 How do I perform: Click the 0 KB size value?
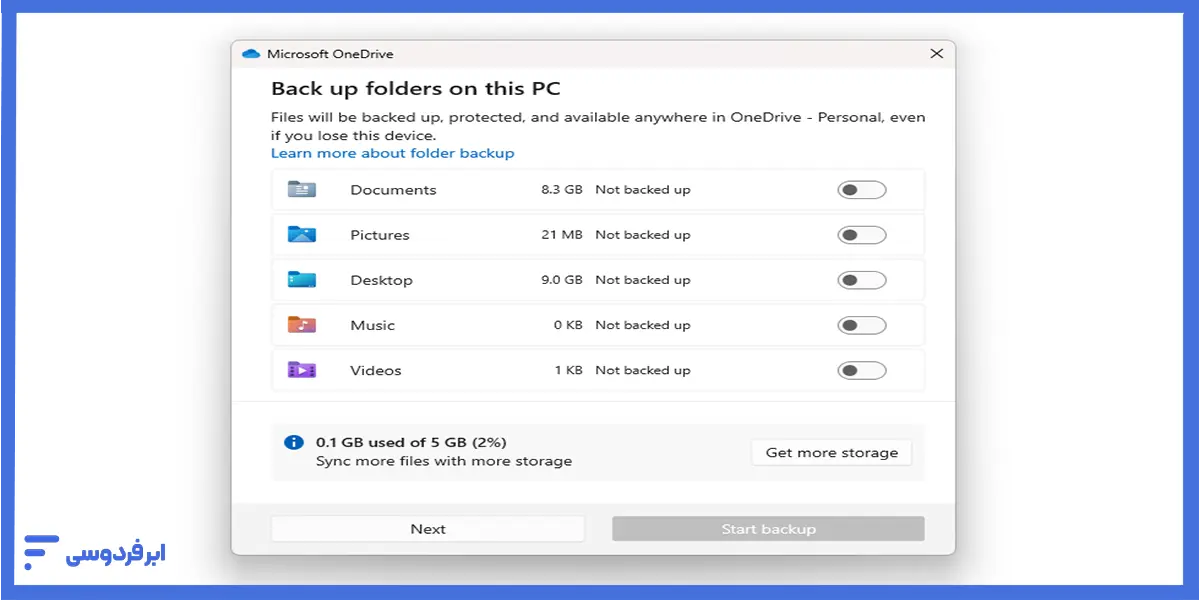[x=568, y=325]
